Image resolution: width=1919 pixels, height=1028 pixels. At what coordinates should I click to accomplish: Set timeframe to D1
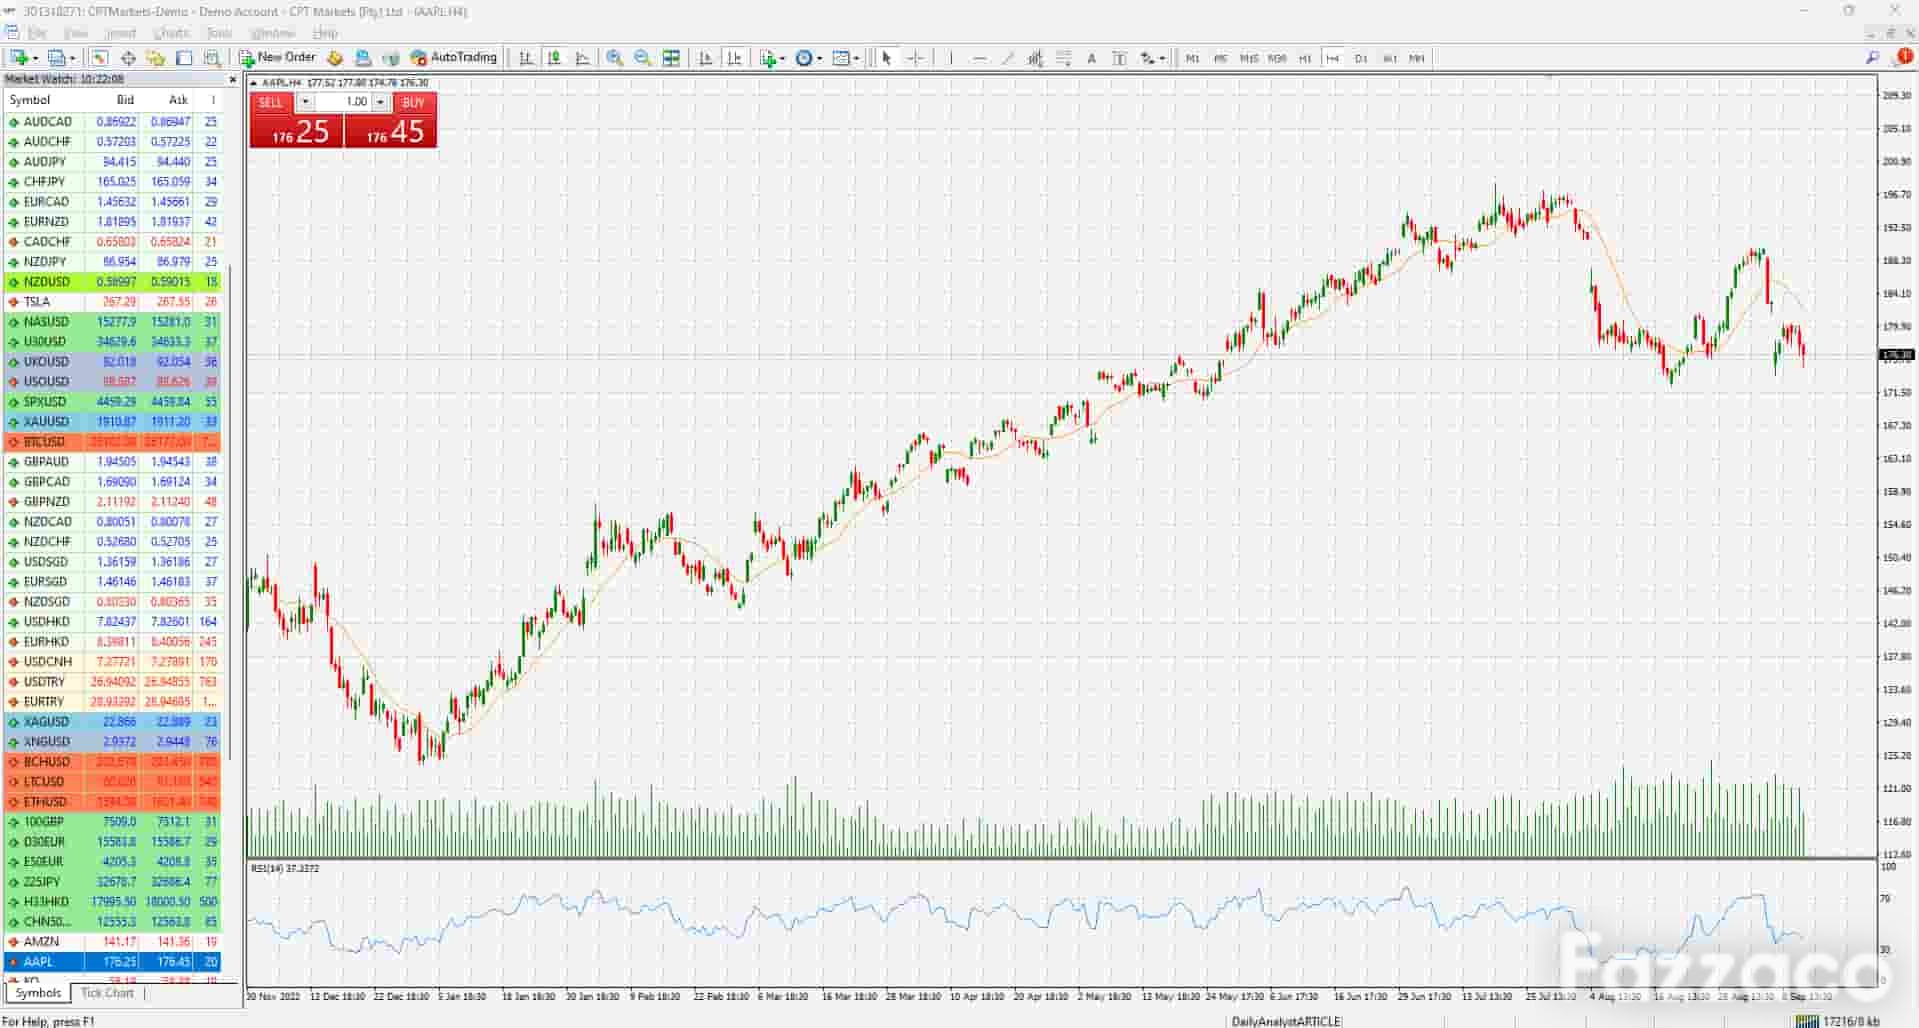click(1361, 58)
